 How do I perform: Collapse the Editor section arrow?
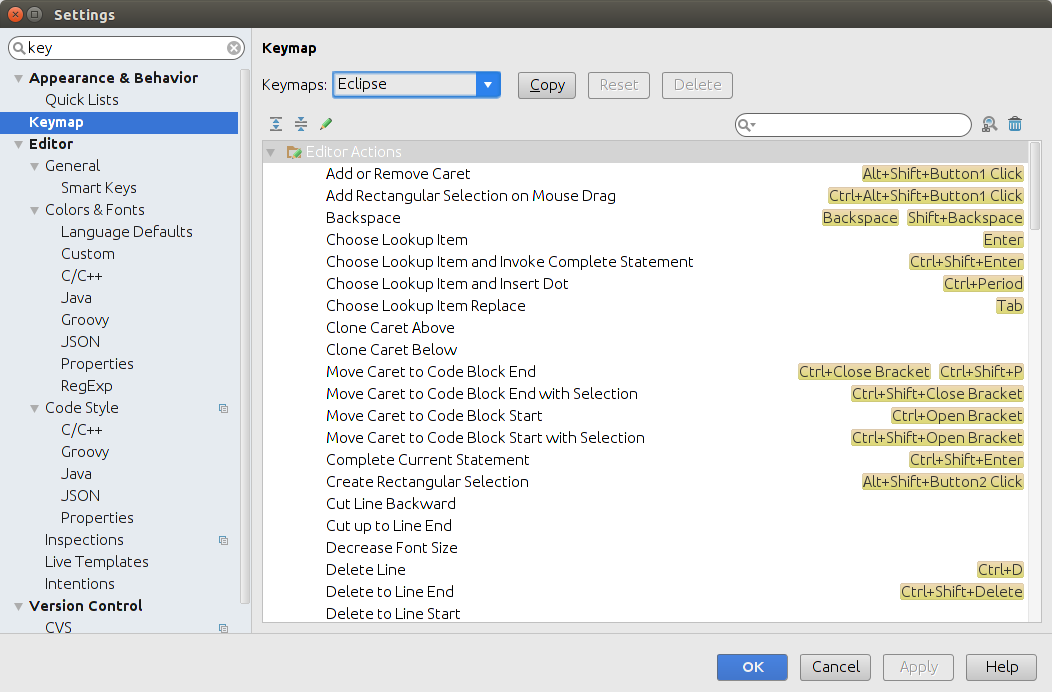pyautogui.click(x=19, y=144)
